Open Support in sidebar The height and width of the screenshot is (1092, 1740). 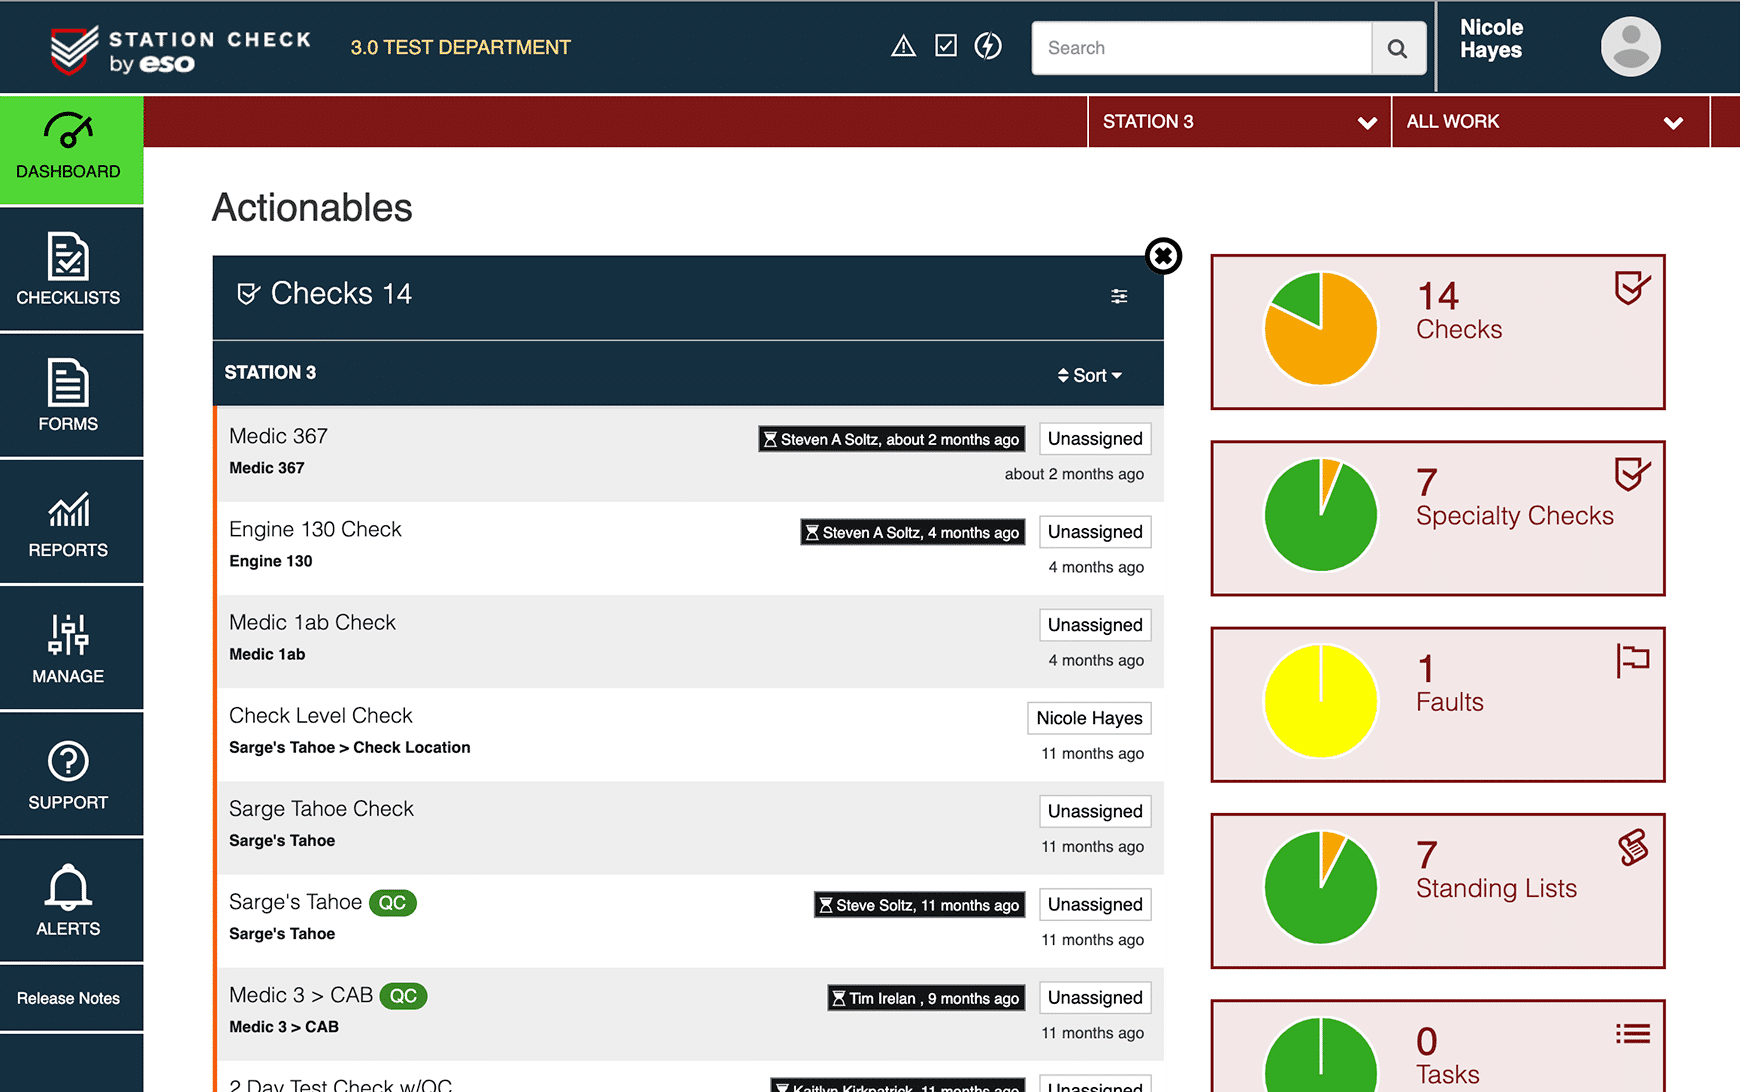click(x=71, y=773)
